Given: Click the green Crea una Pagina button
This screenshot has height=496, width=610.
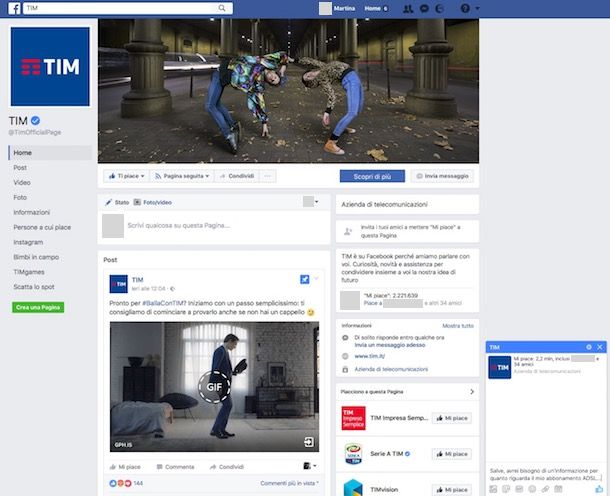Looking at the screenshot, I should tap(38, 307).
